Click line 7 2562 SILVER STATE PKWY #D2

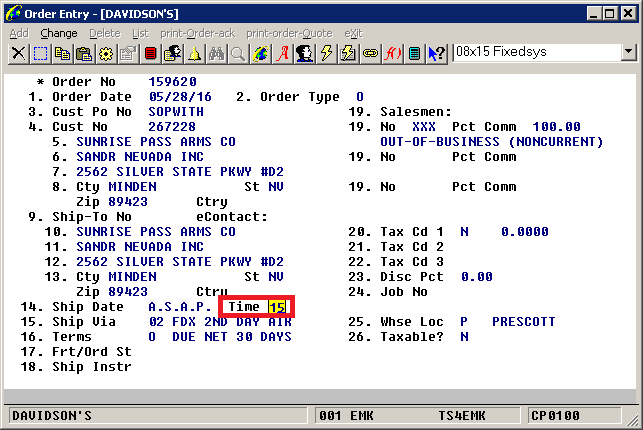180,171
